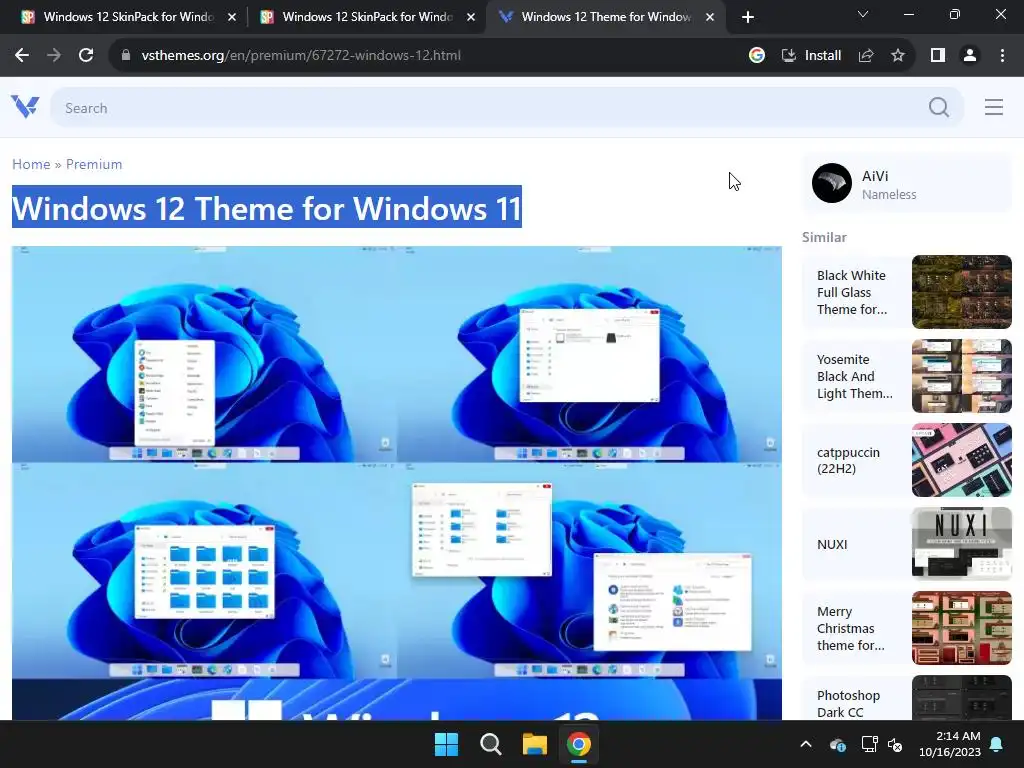Image resolution: width=1024 pixels, height=768 pixels.
Task: Close the Windows 12 Theme tab
Action: [710, 17]
